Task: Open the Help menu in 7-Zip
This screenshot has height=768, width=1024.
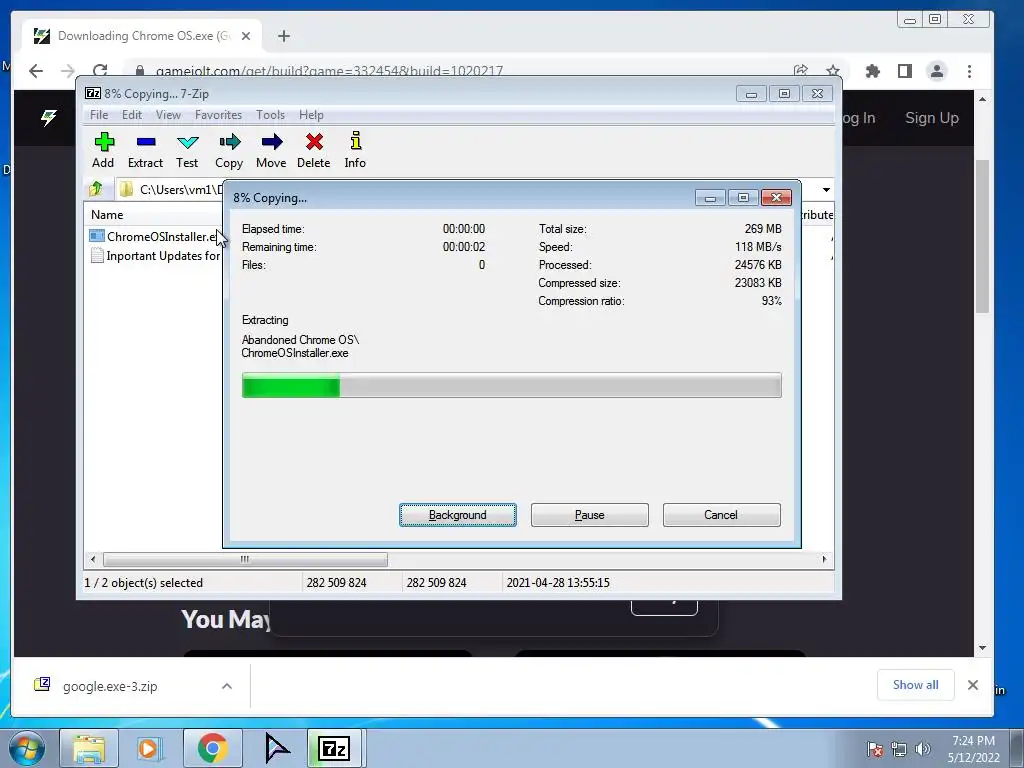Action: point(311,115)
